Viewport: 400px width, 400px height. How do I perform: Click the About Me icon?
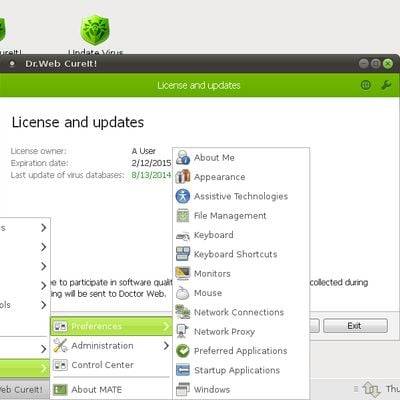pyautogui.click(x=183, y=157)
